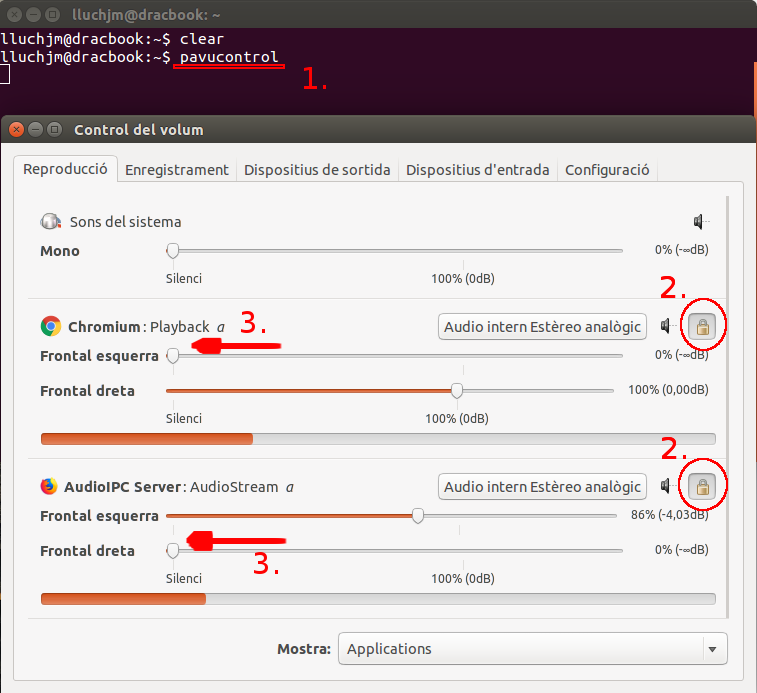Select the Dispositius d'entrada tab
The height and width of the screenshot is (693, 757).
coord(477,170)
